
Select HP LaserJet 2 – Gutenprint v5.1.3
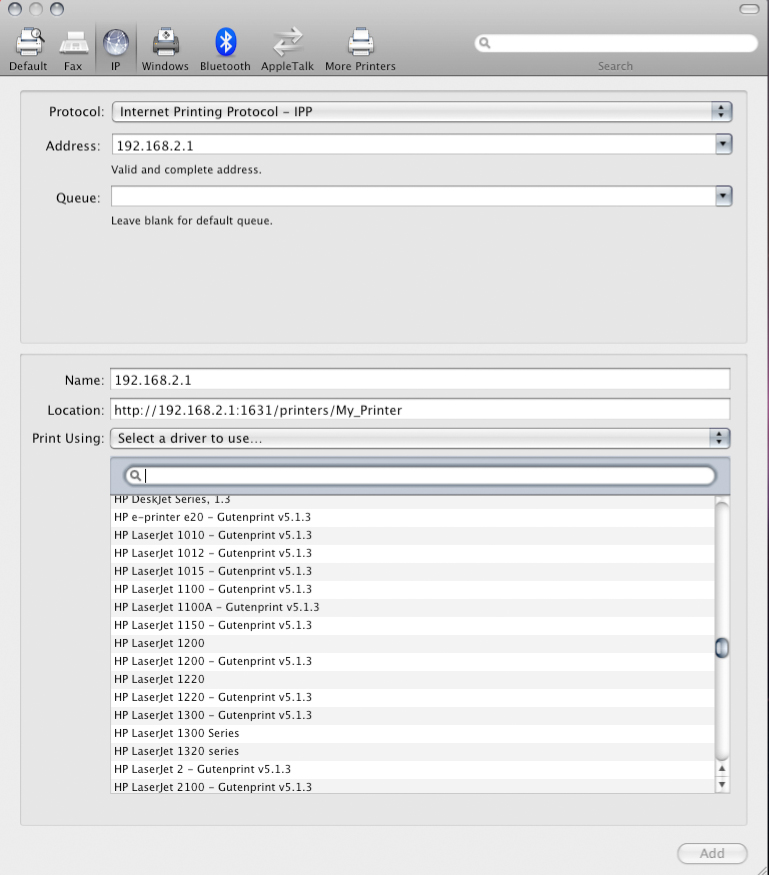(x=412, y=769)
